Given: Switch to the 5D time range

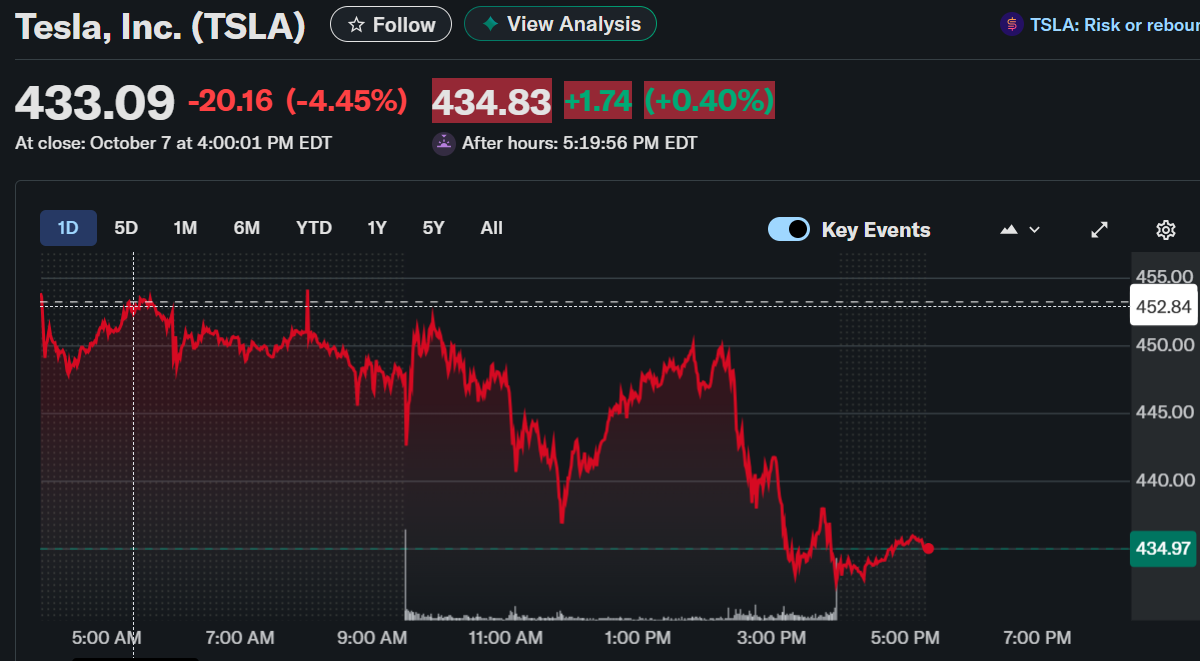Looking at the screenshot, I should click(x=126, y=228).
